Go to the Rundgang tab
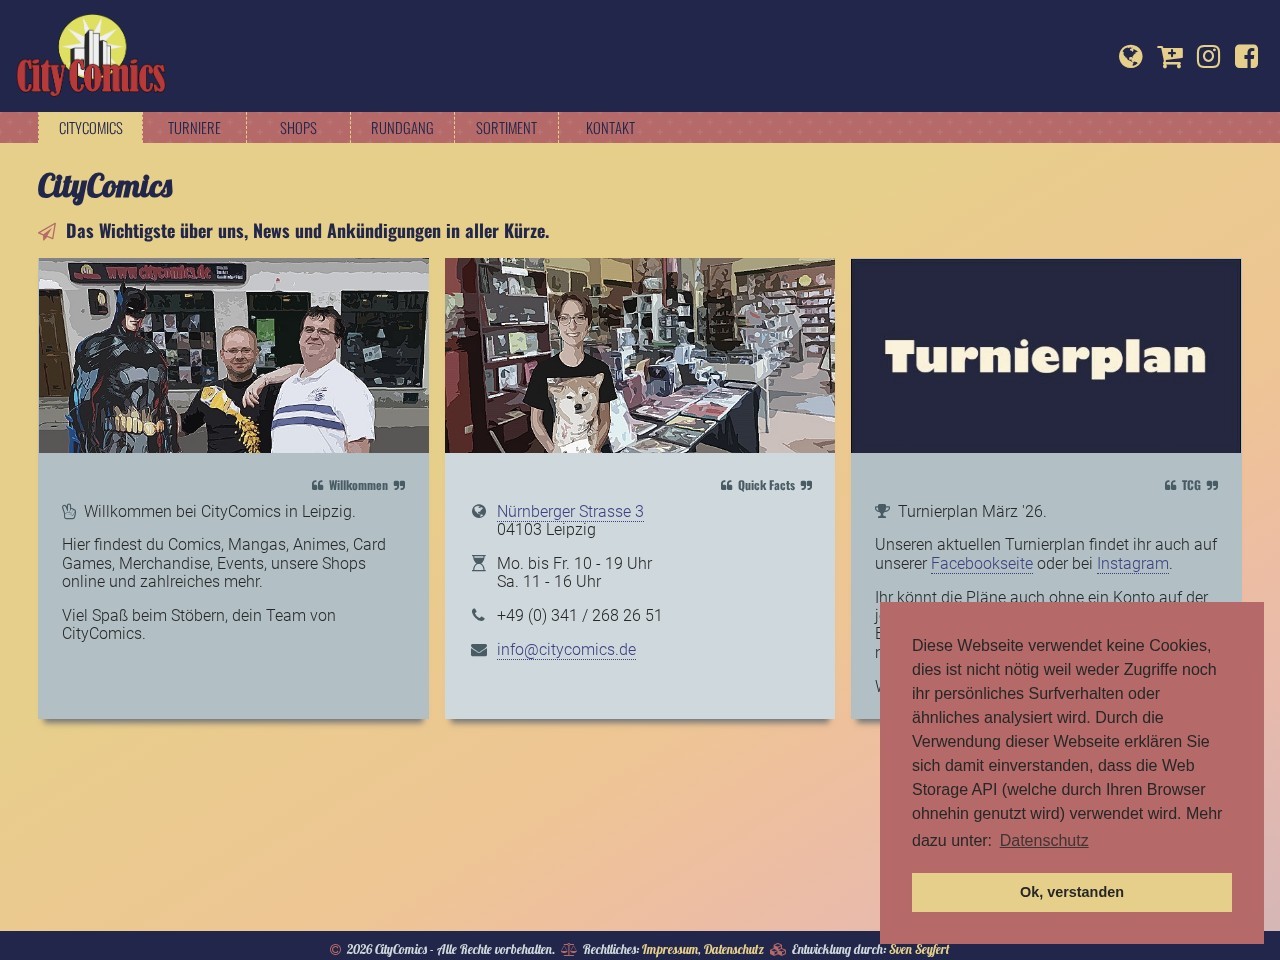The image size is (1280, 960). click(x=402, y=128)
